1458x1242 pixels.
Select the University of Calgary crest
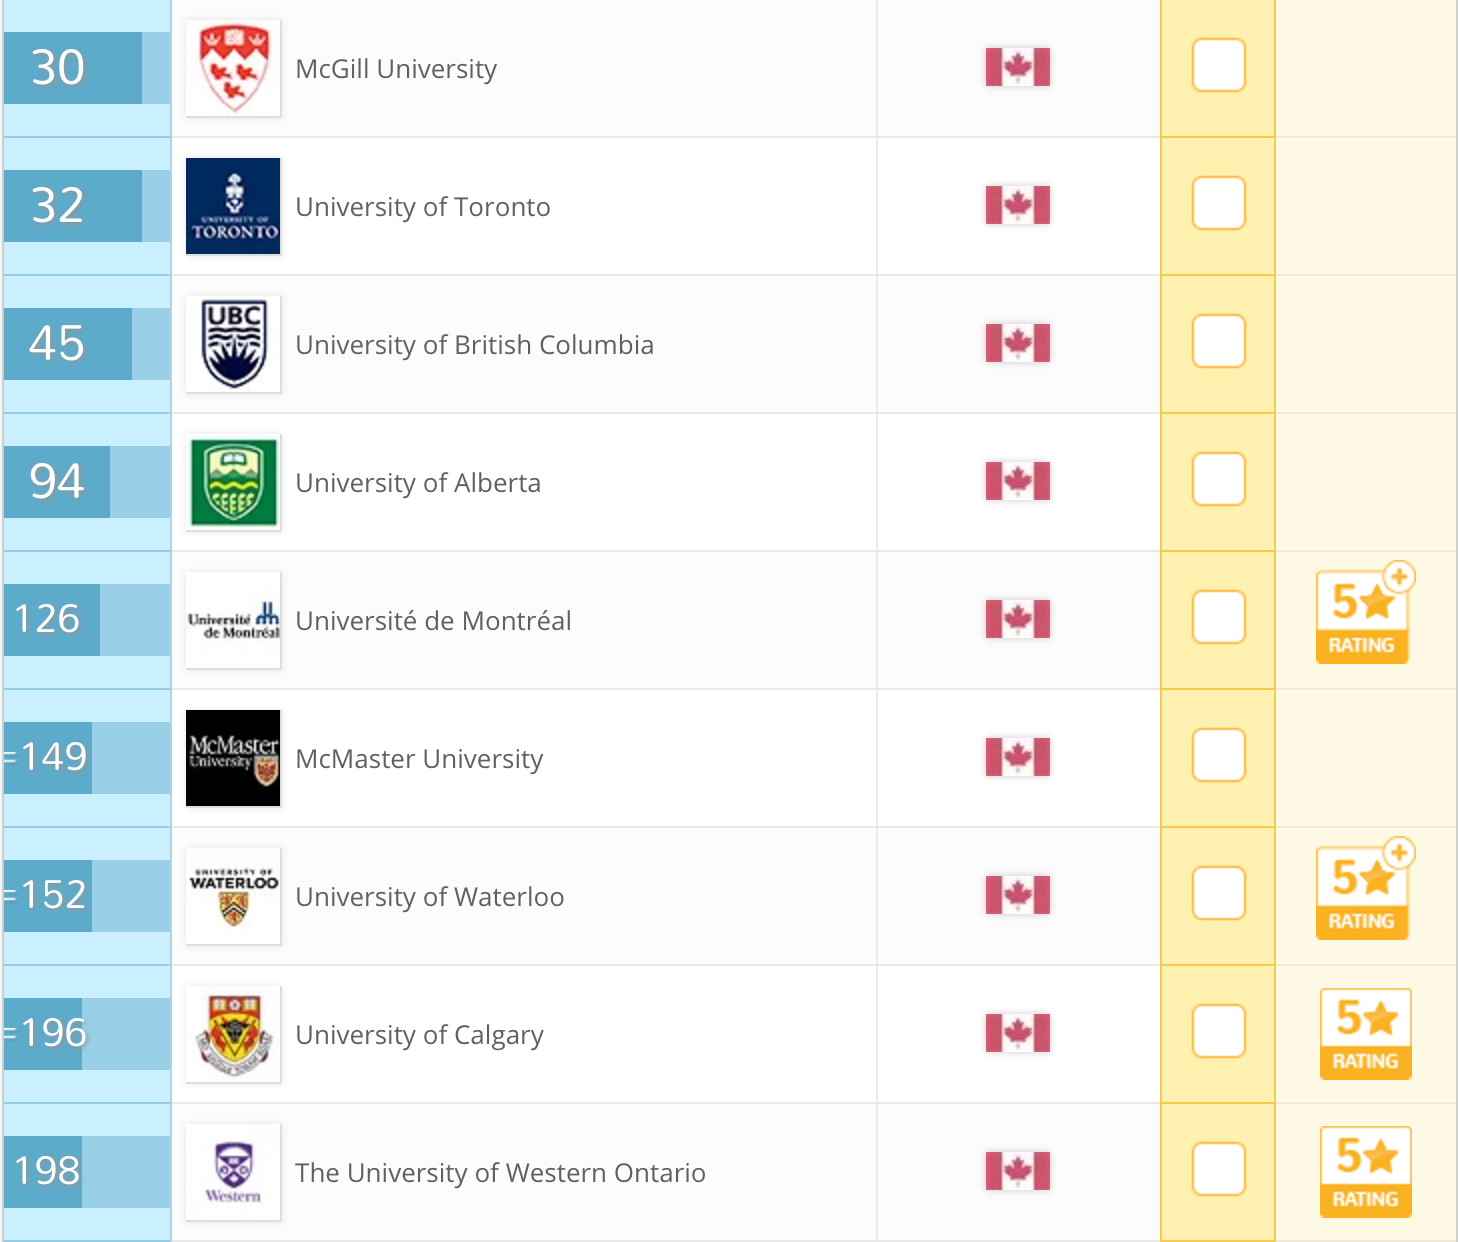coord(233,1034)
